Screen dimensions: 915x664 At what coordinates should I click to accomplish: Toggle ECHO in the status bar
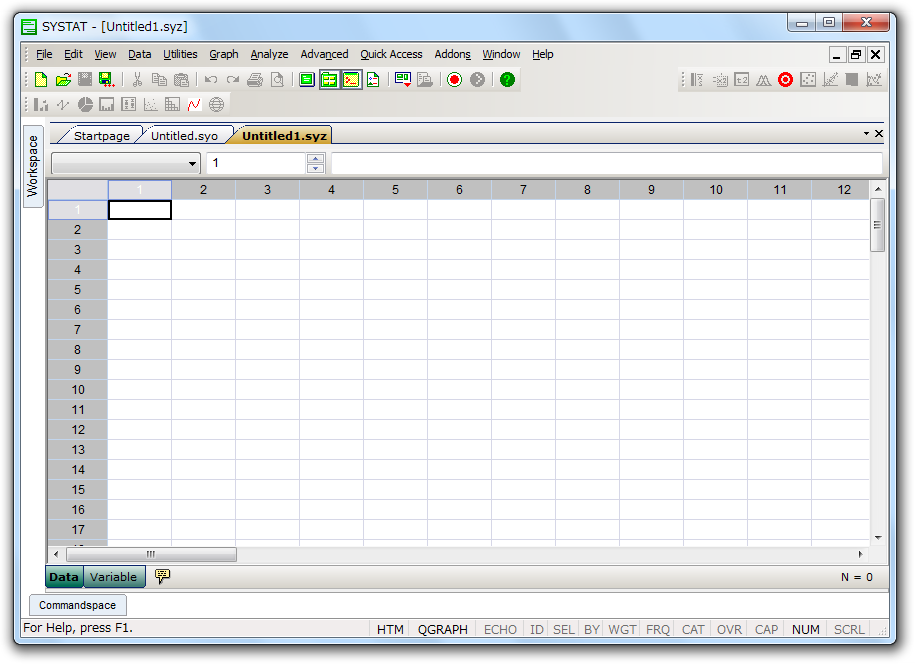500,630
